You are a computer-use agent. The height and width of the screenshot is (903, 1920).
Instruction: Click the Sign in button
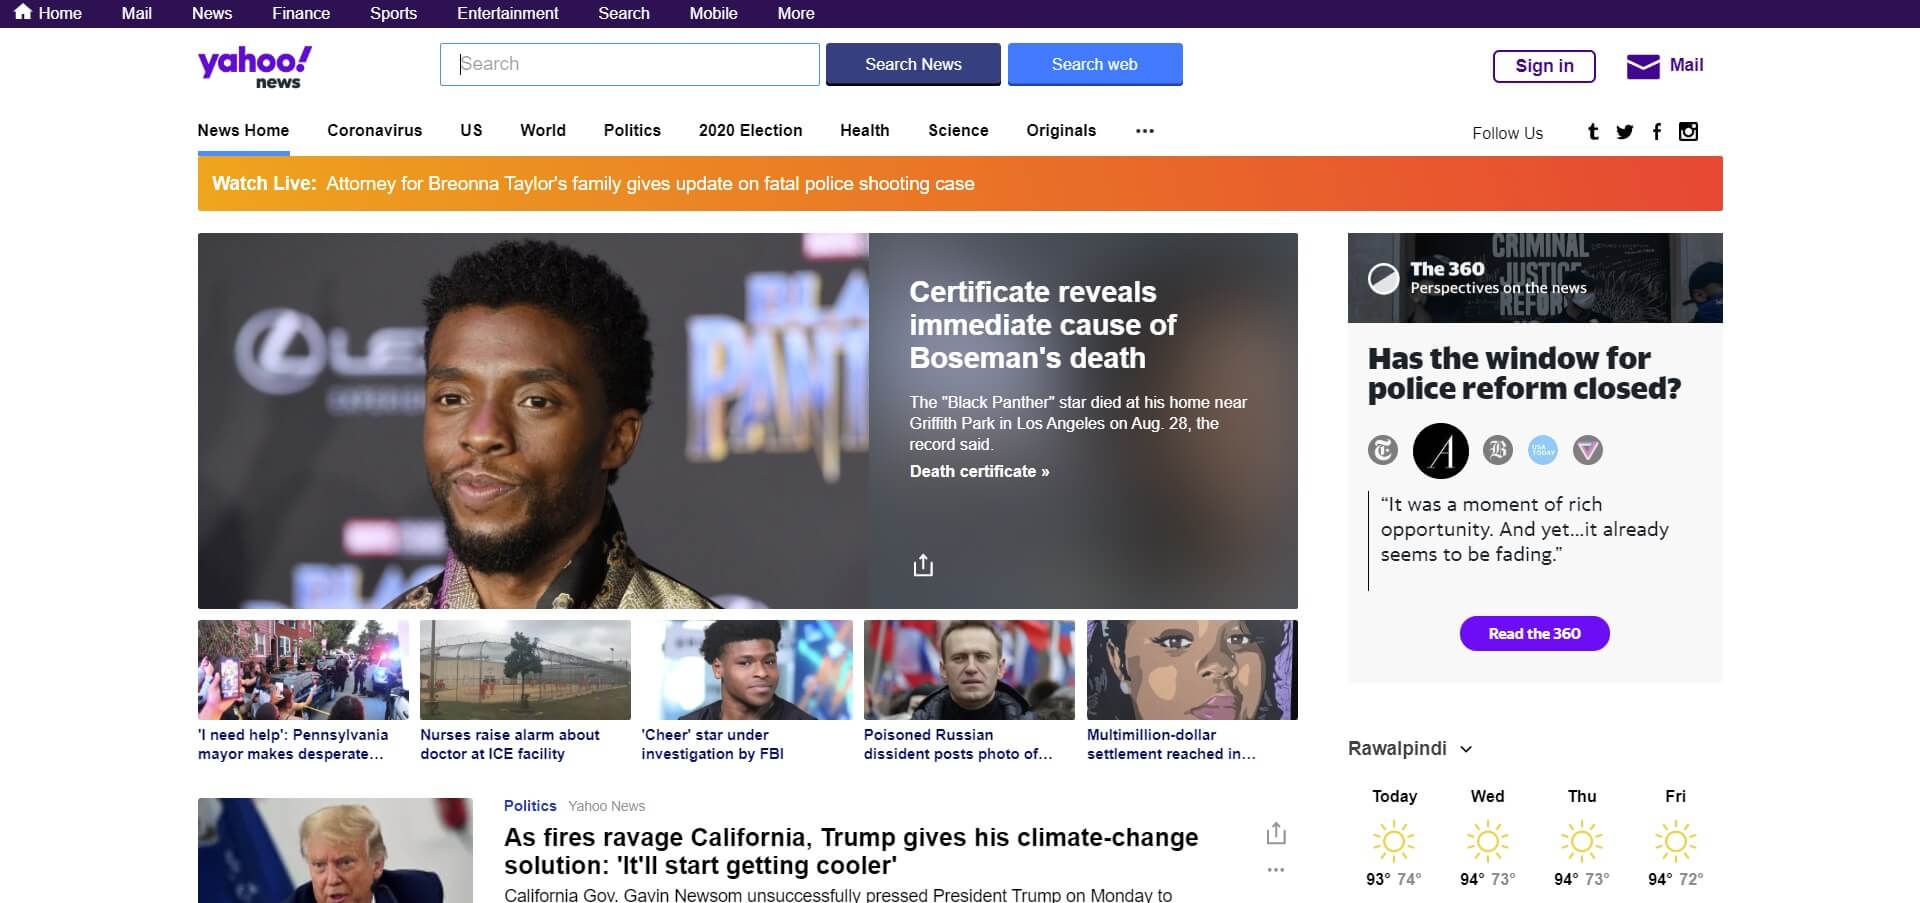[1544, 66]
